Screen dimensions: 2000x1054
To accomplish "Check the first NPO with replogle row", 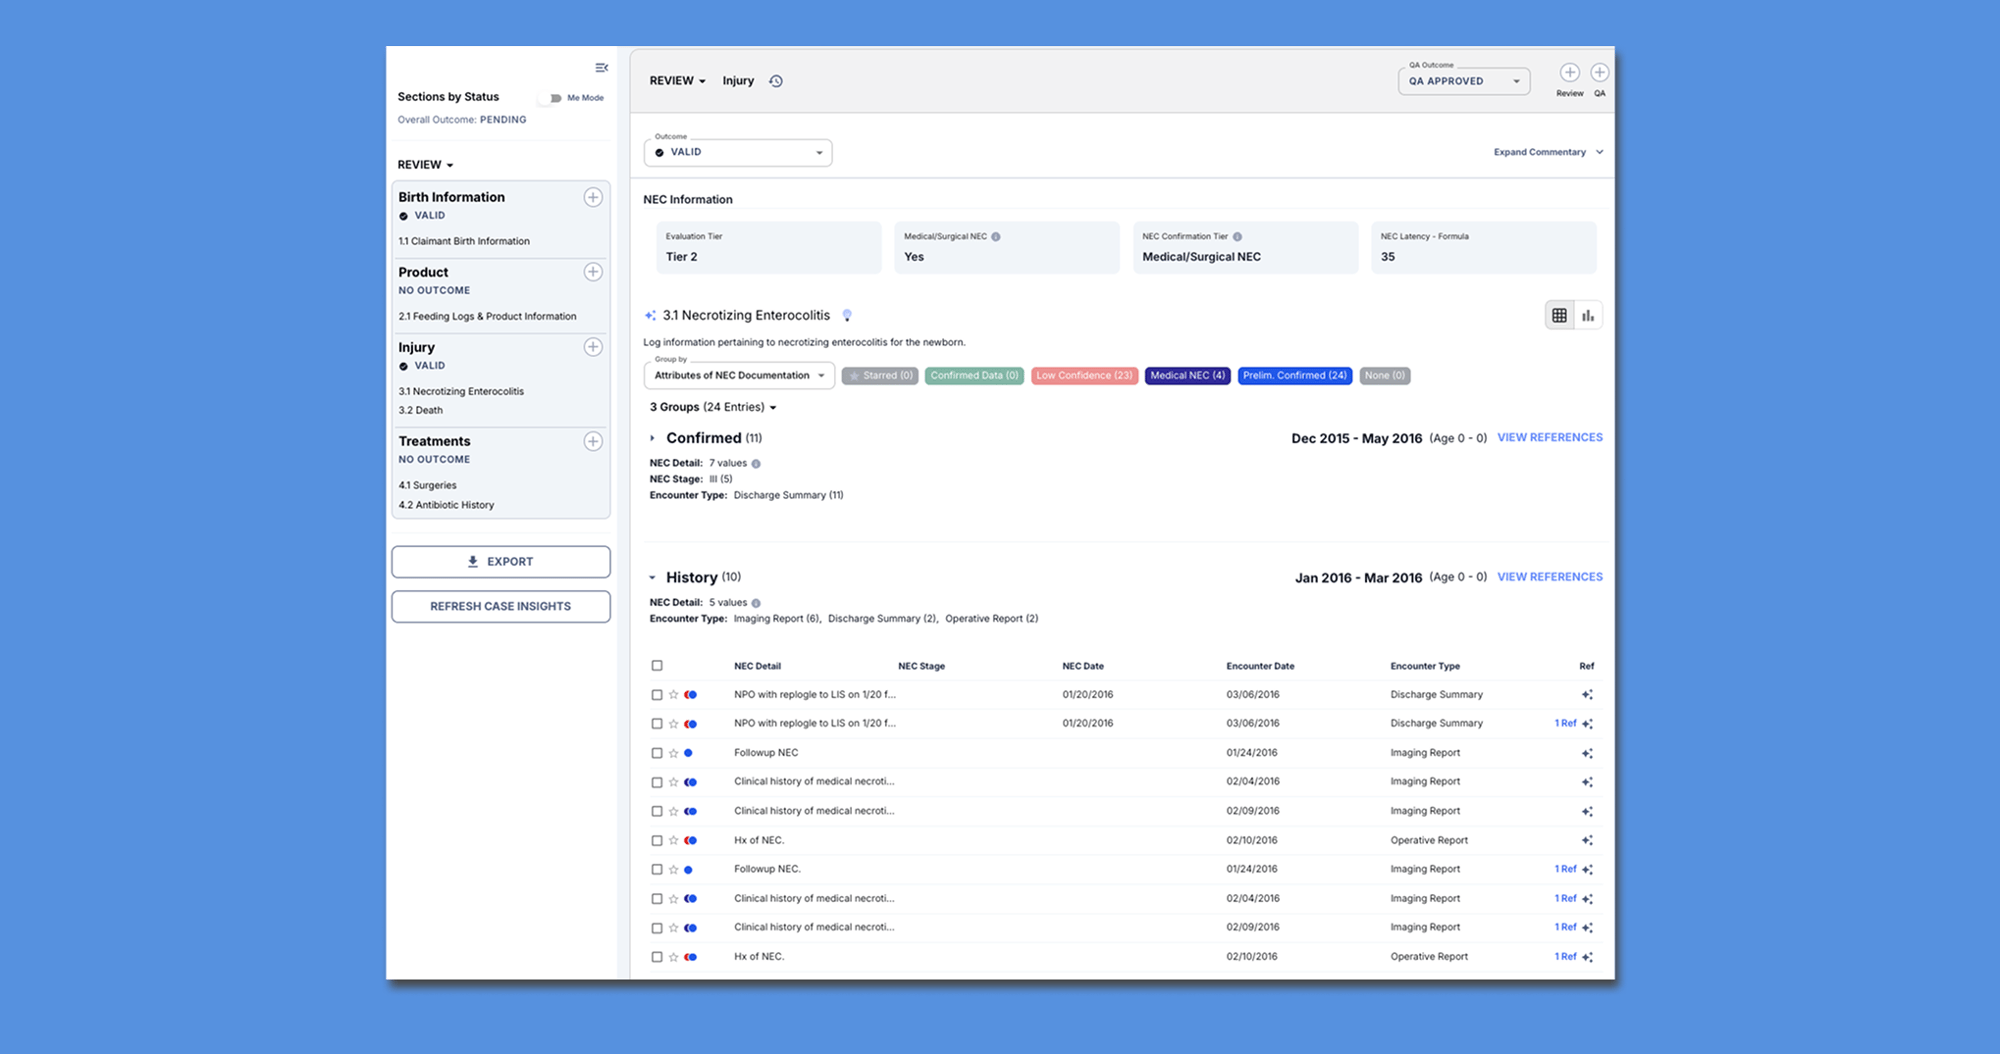I will click(657, 695).
